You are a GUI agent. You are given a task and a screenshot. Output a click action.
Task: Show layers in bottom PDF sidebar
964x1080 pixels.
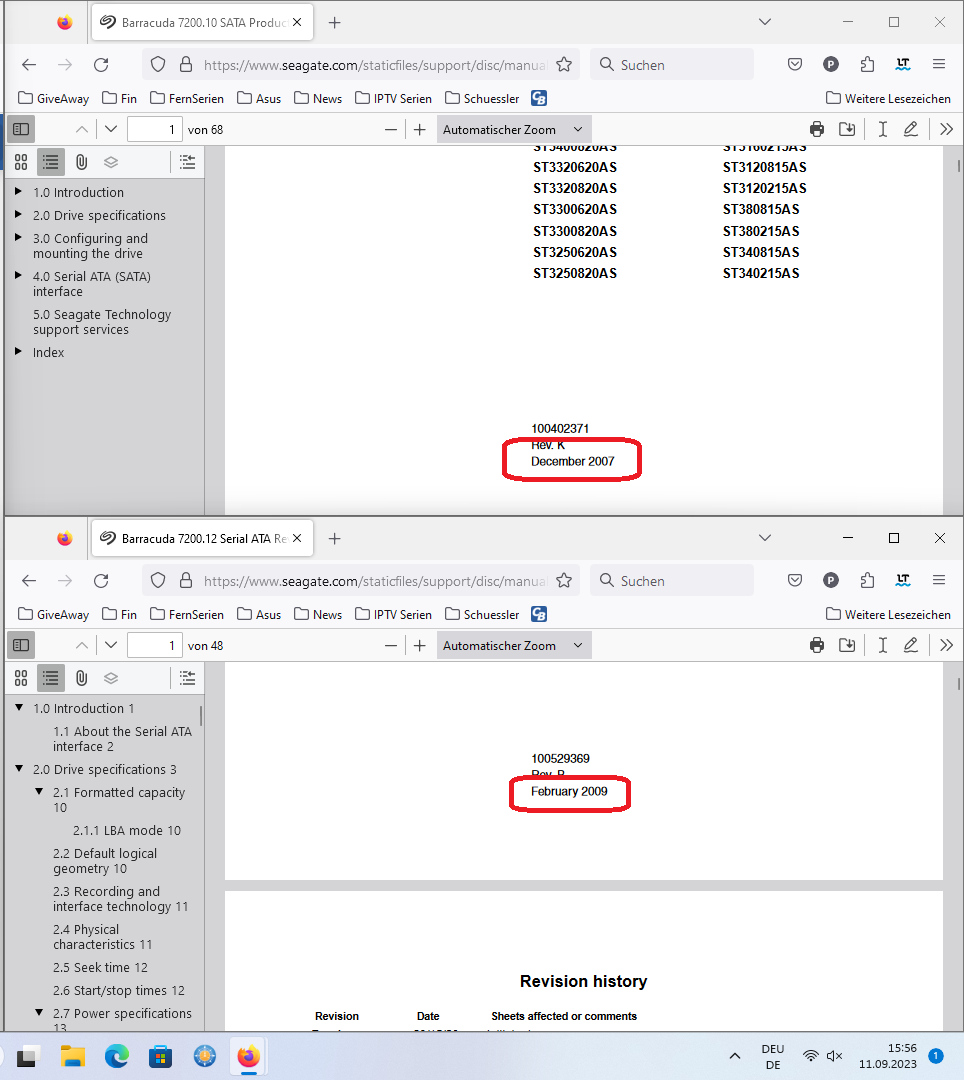click(x=111, y=678)
